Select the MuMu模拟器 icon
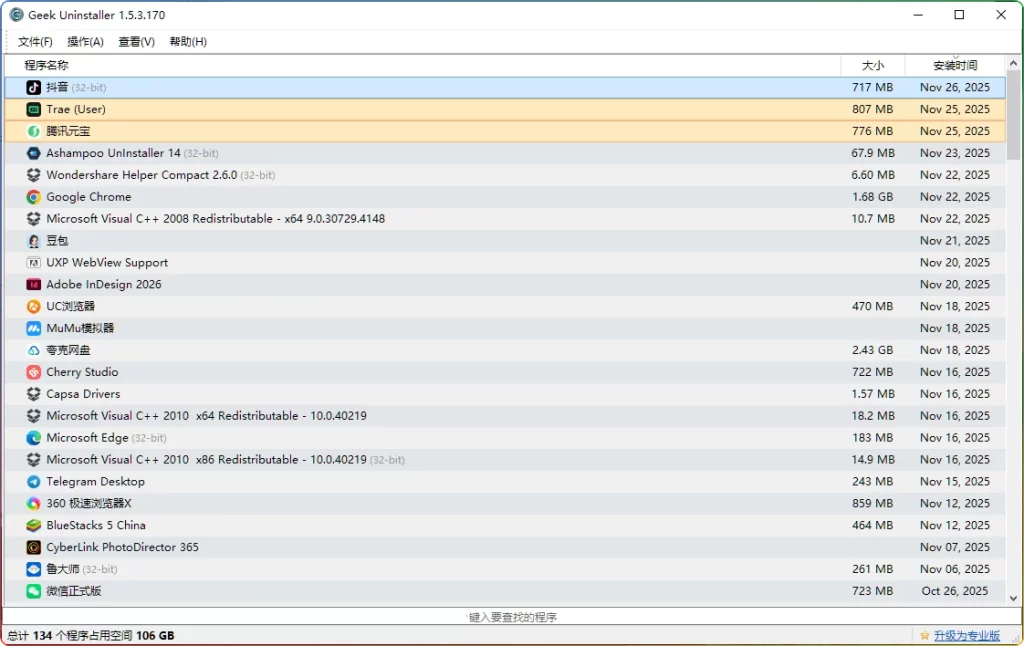Viewport: 1024px width, 646px height. (31, 328)
